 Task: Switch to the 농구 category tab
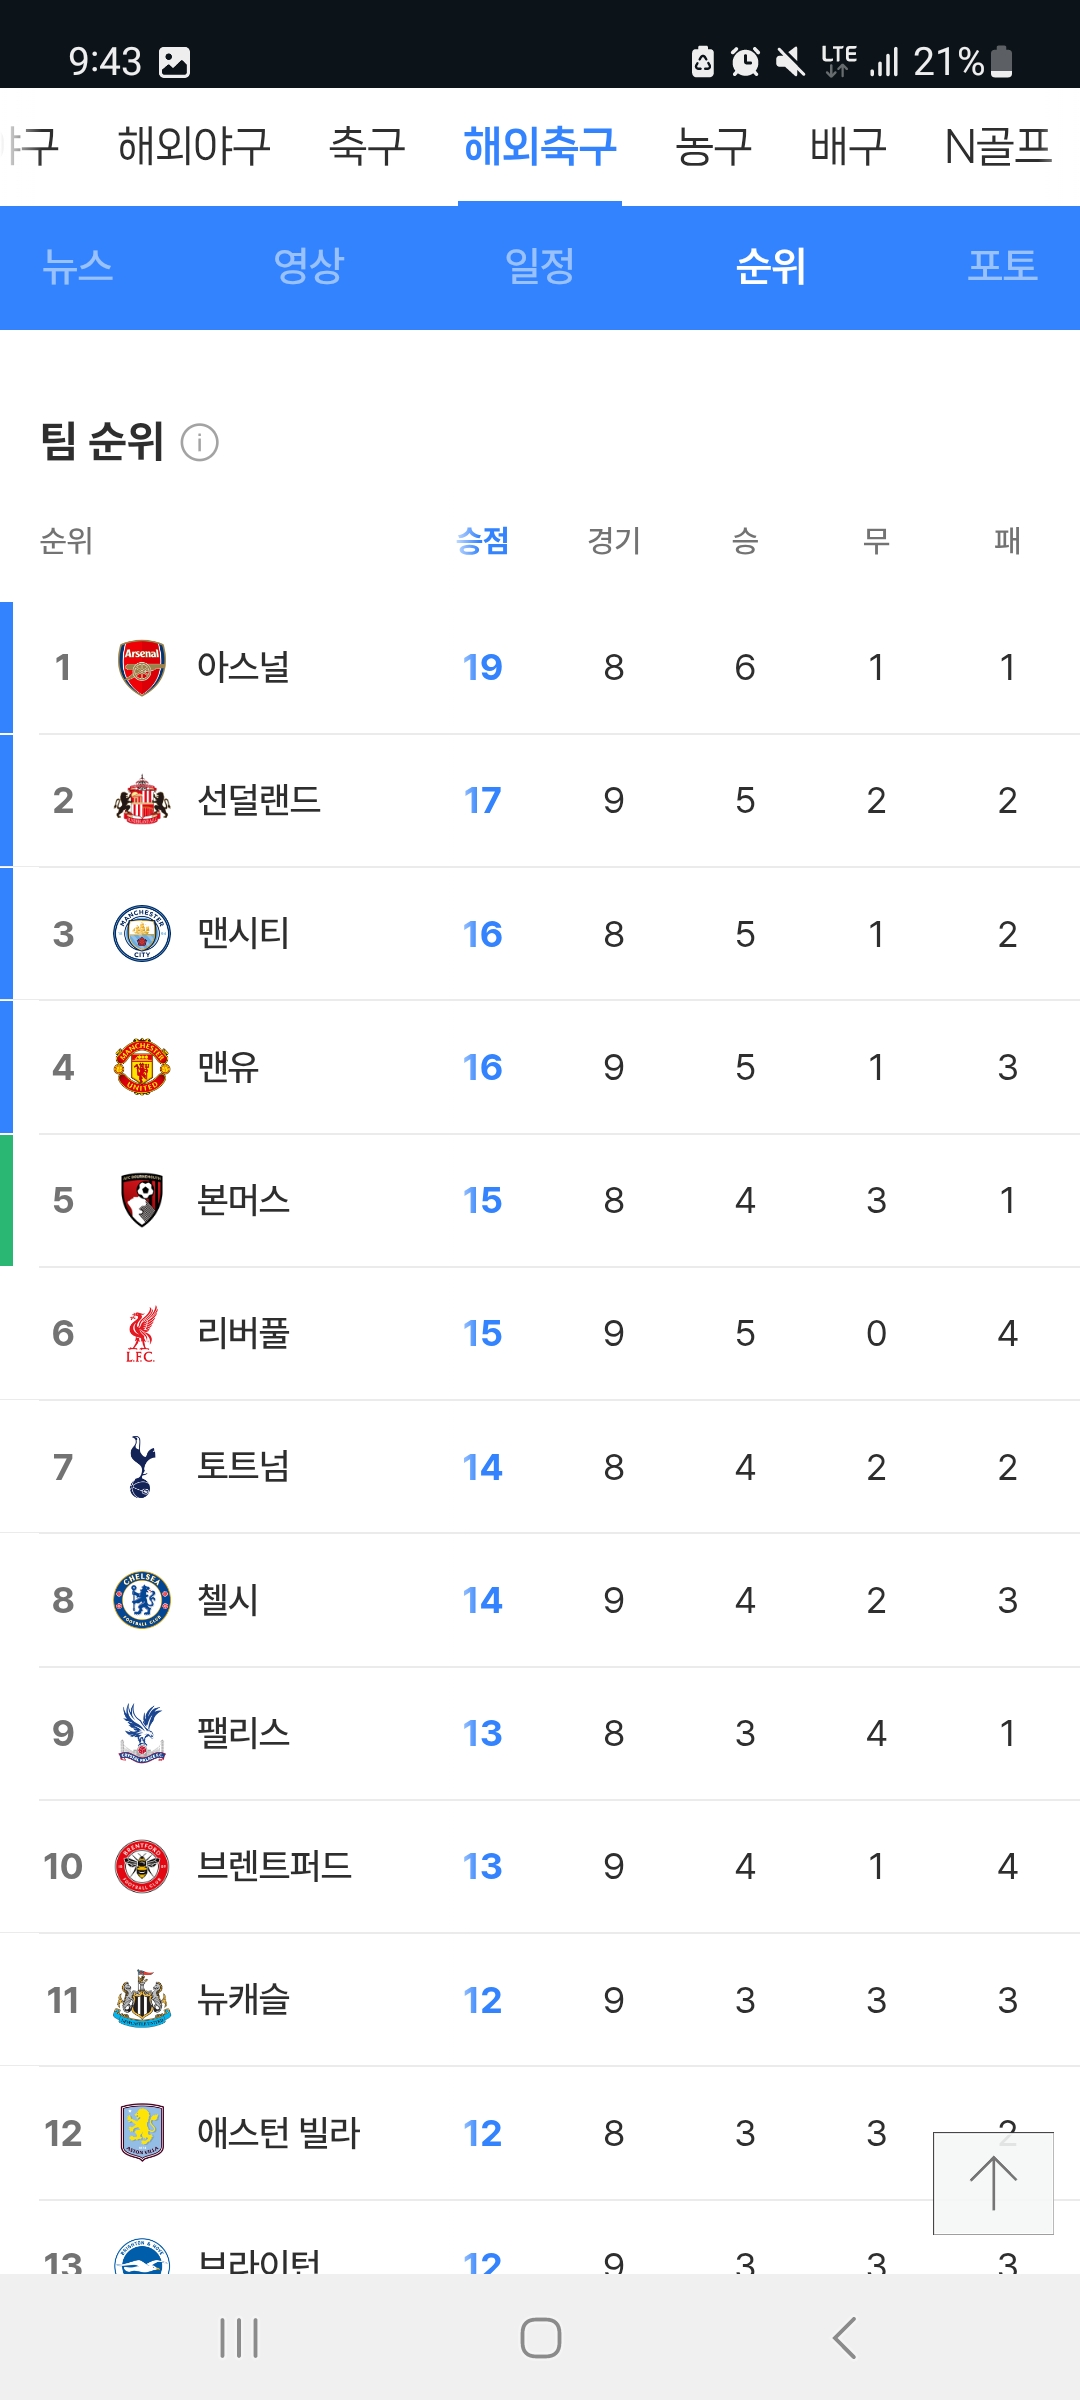point(713,147)
